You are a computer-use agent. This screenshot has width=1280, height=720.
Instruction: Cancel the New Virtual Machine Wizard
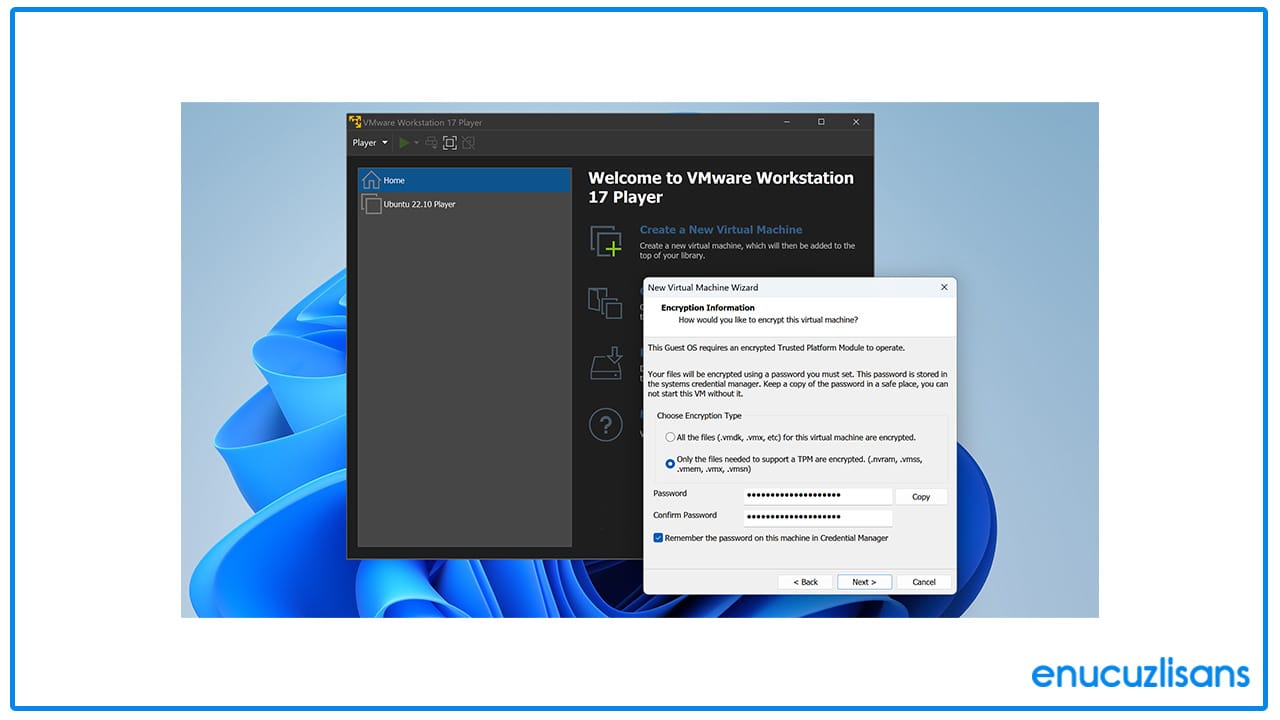tap(922, 581)
